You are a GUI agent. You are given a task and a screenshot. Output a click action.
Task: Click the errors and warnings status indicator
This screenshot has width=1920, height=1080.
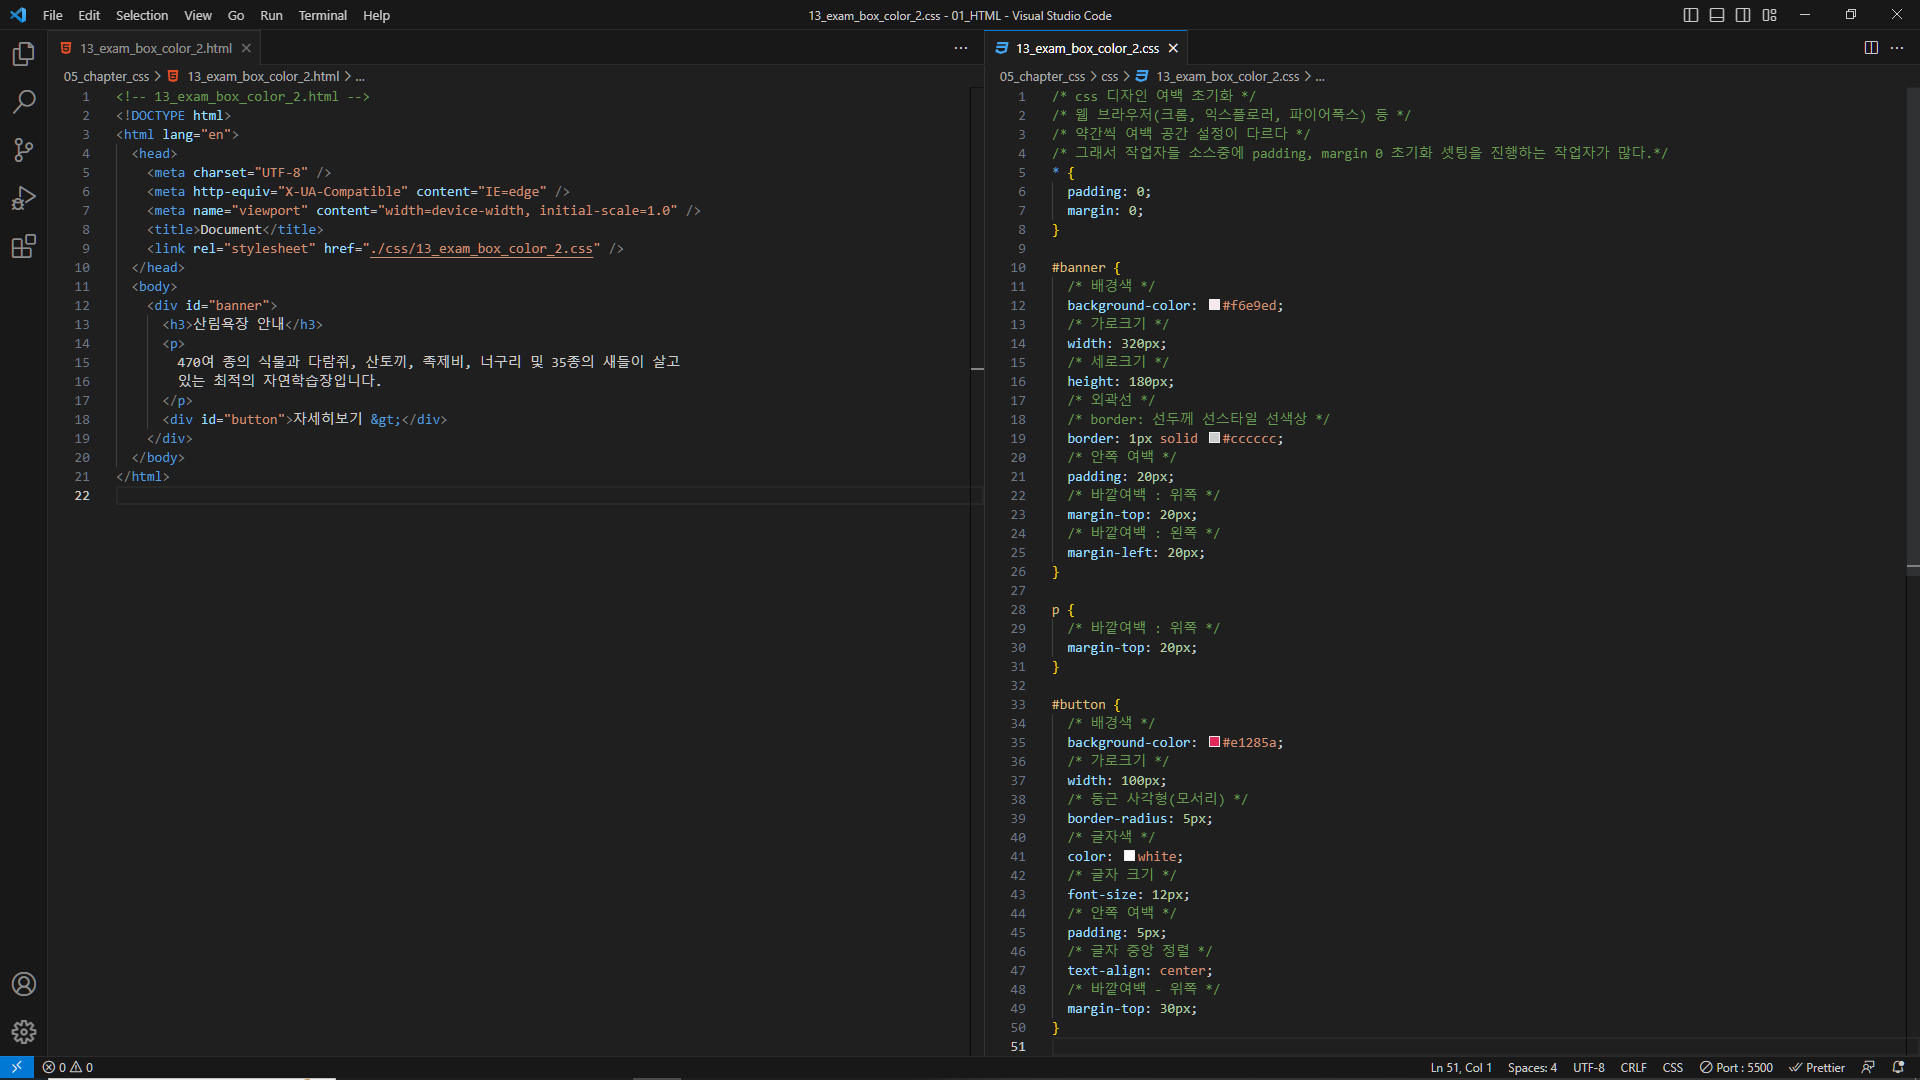[x=68, y=1068]
